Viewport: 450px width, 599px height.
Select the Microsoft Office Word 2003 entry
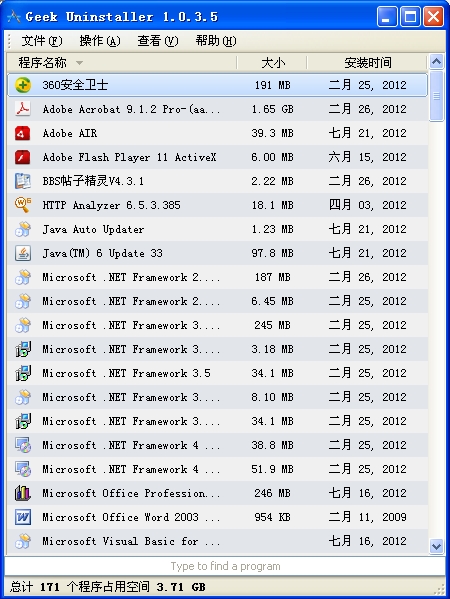click(x=217, y=517)
